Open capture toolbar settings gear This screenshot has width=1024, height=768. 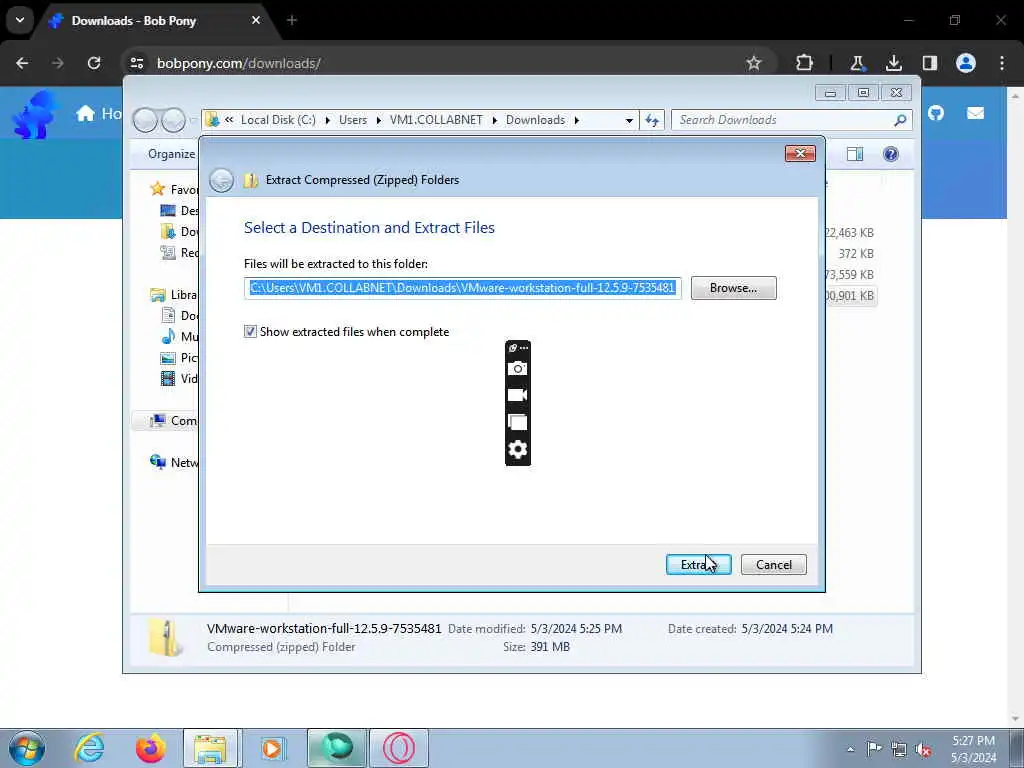click(x=517, y=449)
